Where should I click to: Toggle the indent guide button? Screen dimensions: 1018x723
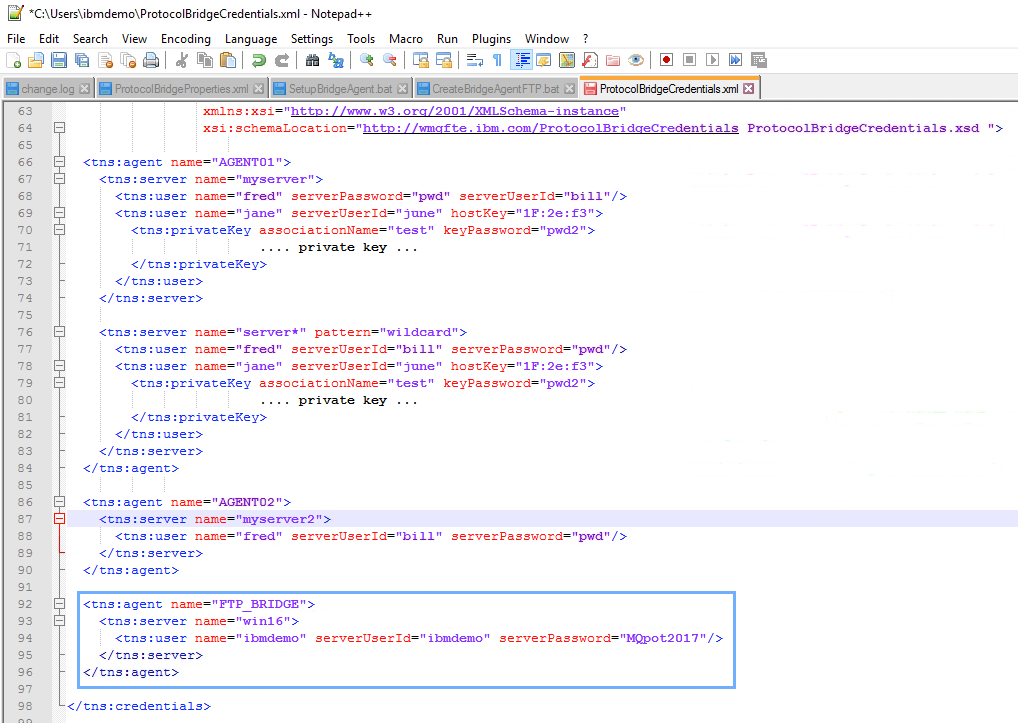pyautogui.click(x=521, y=60)
